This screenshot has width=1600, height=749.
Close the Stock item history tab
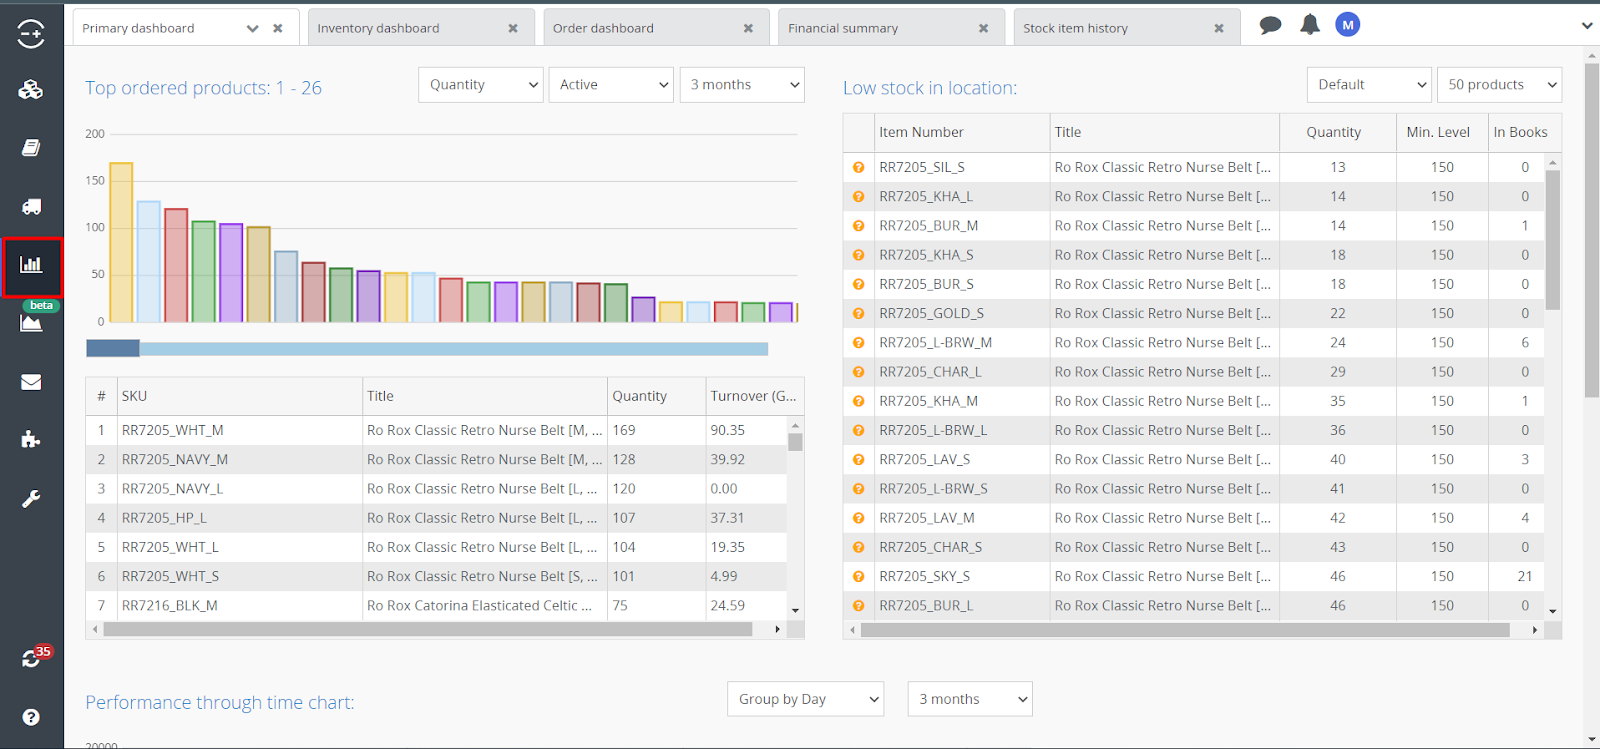[x=1219, y=28]
